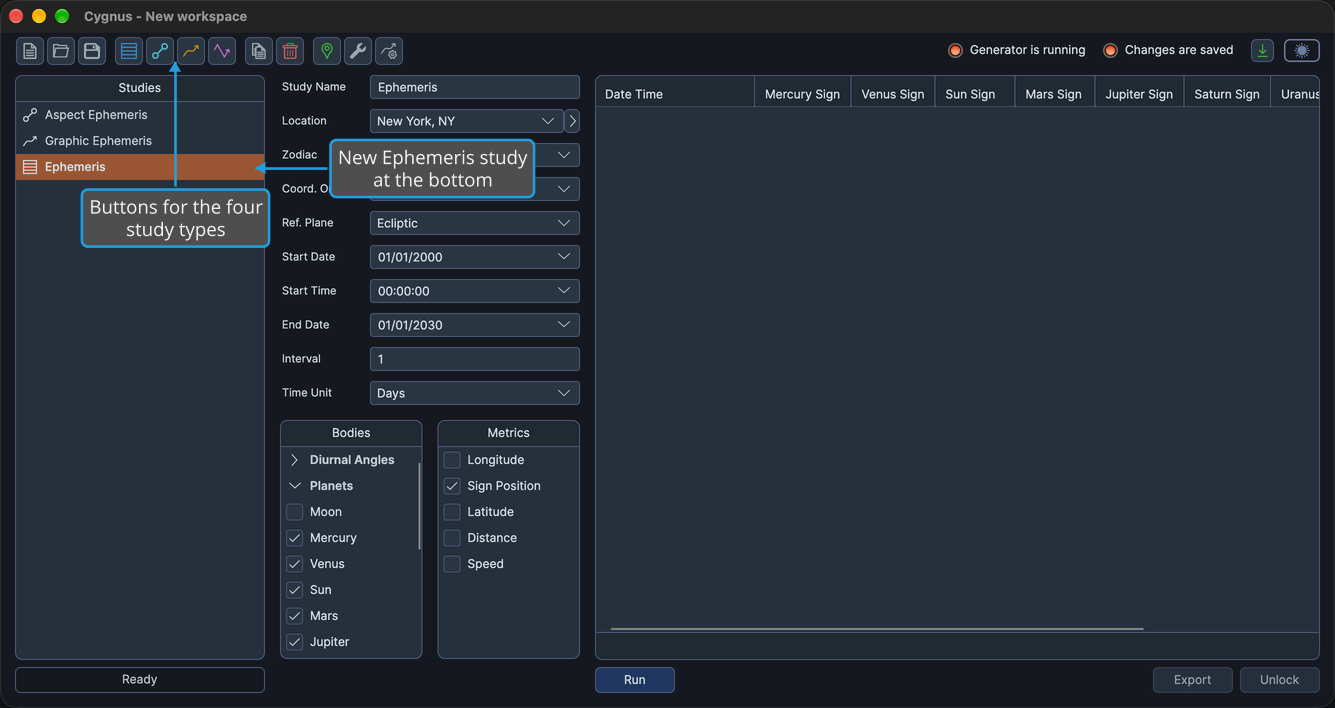Click the Mercury Sign column header

[x=802, y=94]
